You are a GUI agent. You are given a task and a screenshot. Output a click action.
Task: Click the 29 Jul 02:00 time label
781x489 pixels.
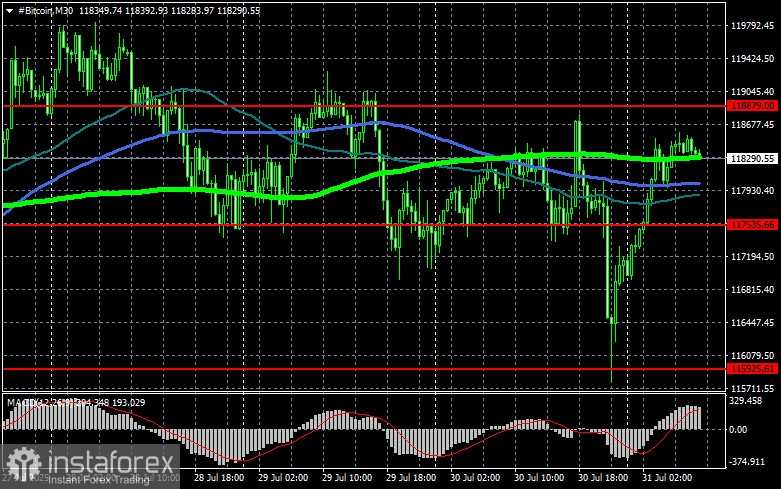tap(283, 478)
